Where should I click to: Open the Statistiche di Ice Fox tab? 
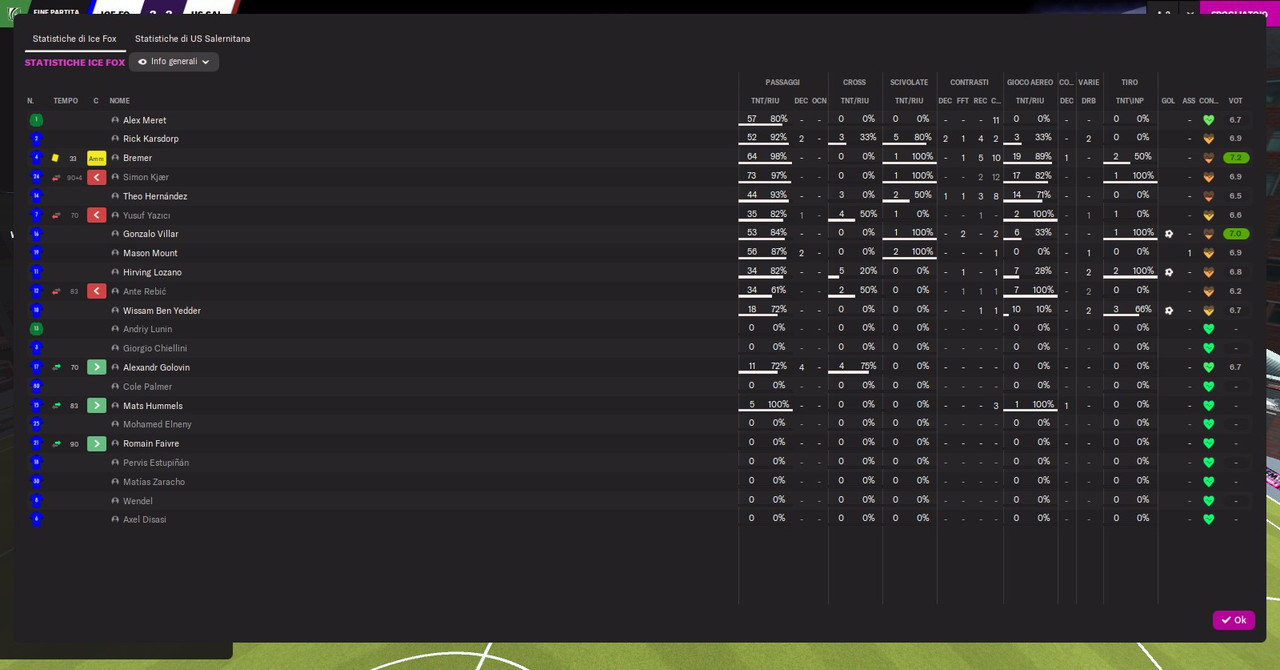coord(75,39)
